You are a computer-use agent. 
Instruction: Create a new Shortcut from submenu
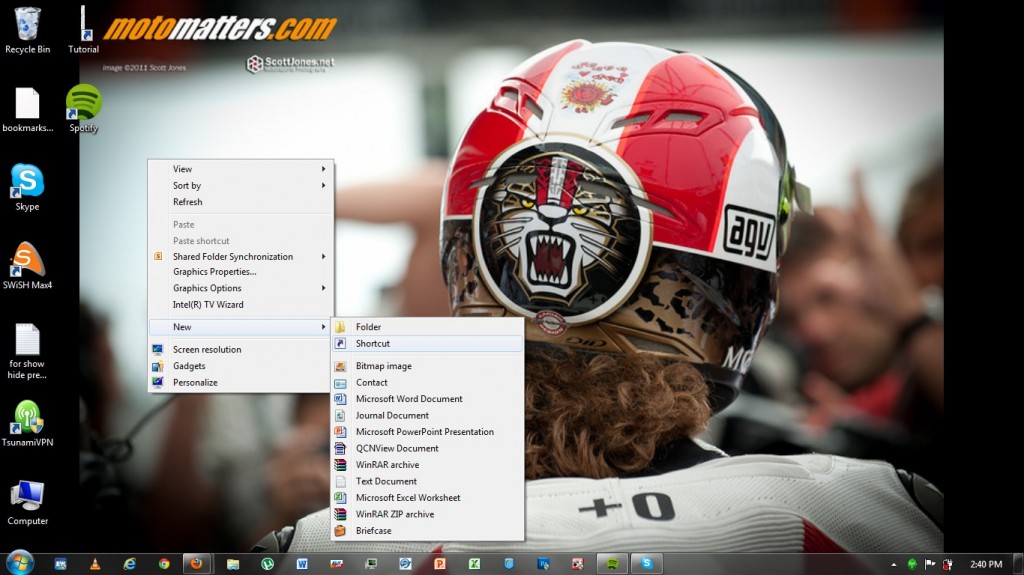428,343
